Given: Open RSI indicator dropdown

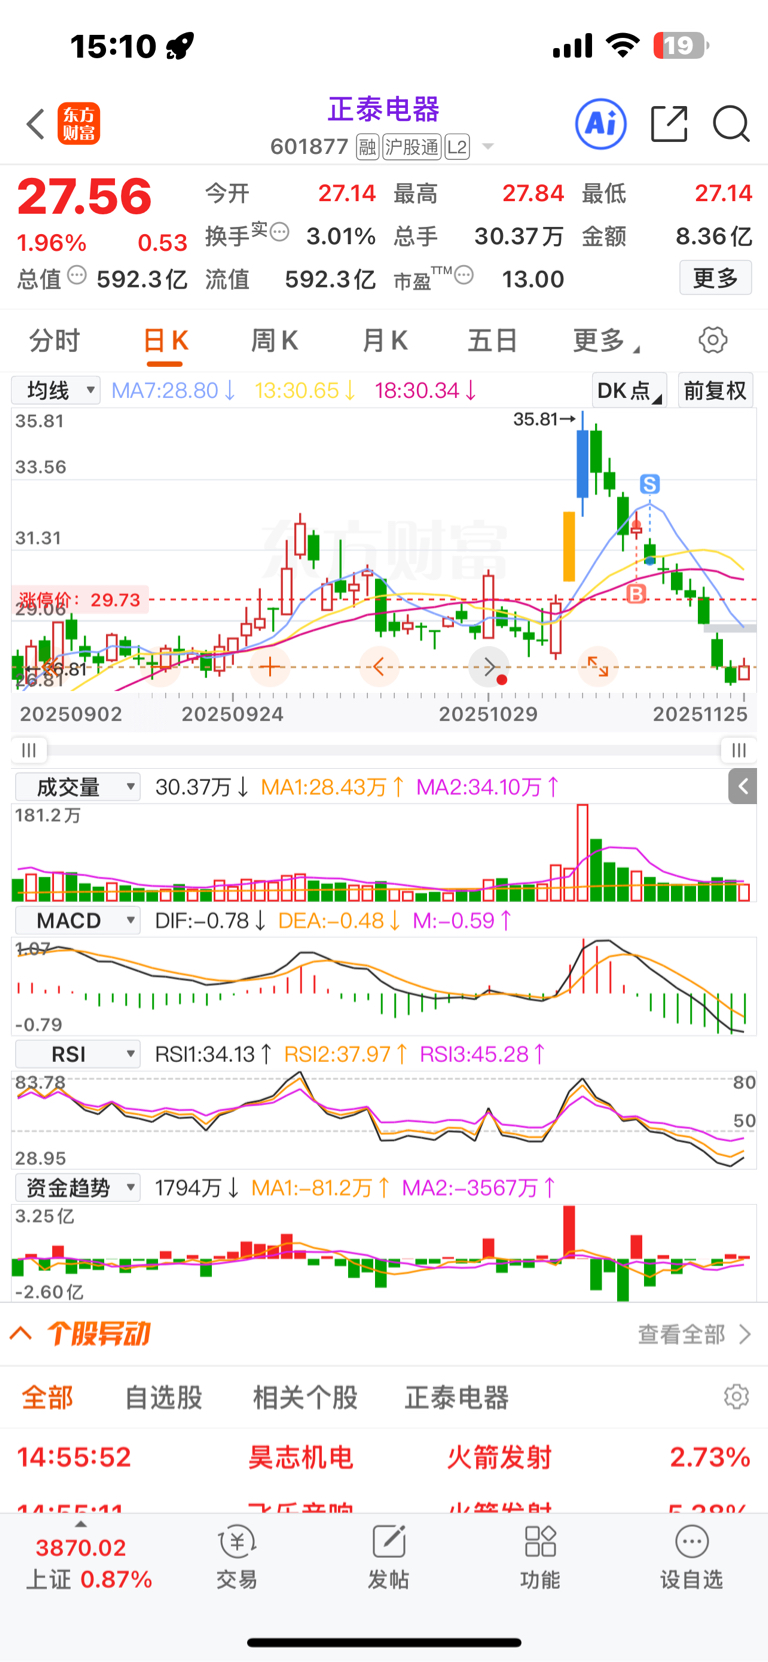Looking at the screenshot, I should click(77, 1054).
